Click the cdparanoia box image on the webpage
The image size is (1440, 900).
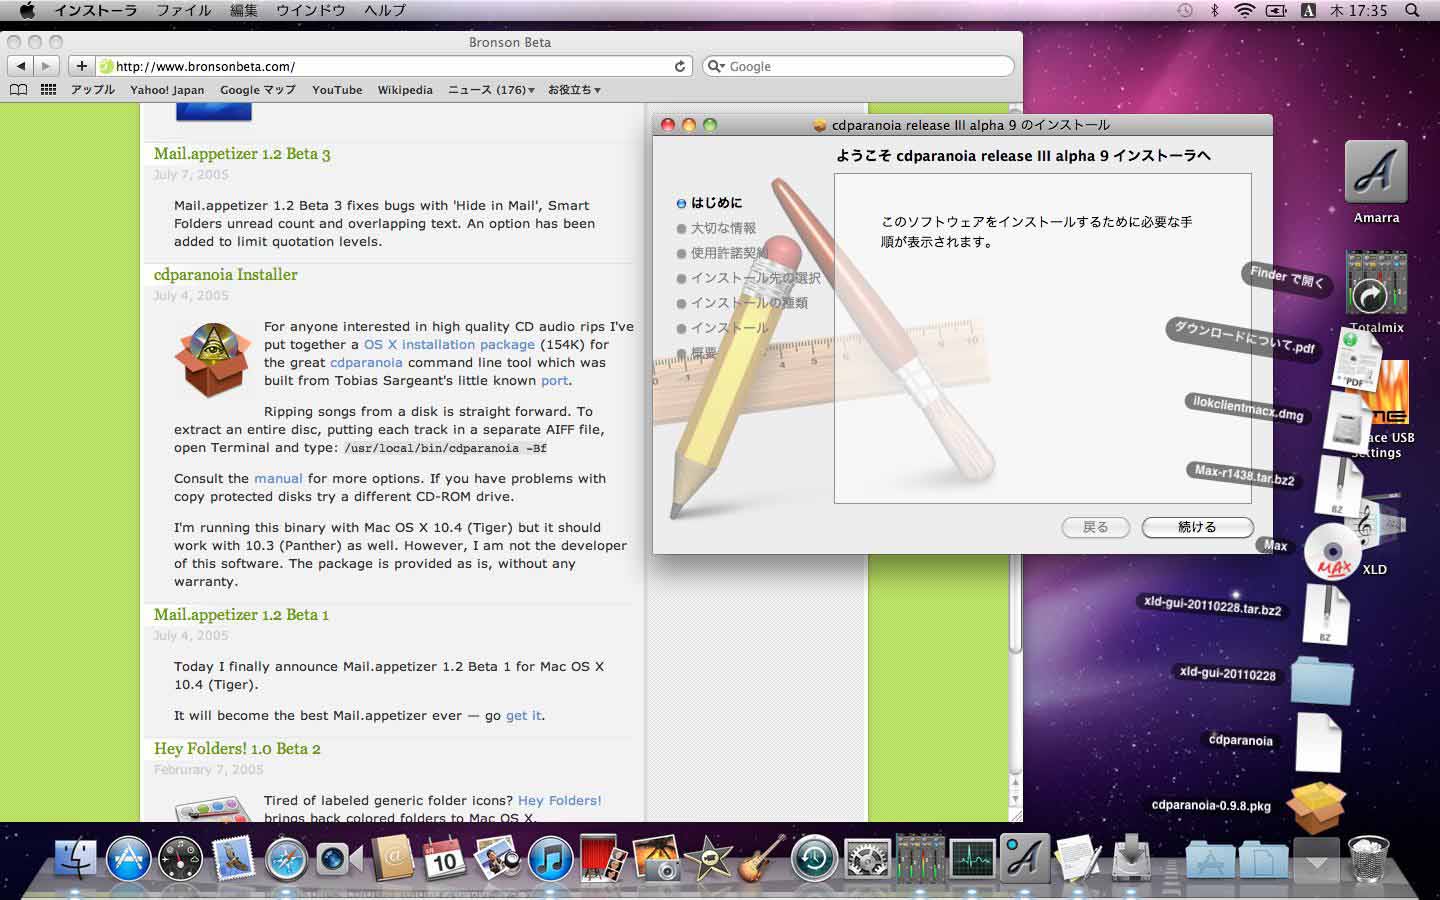(212, 360)
